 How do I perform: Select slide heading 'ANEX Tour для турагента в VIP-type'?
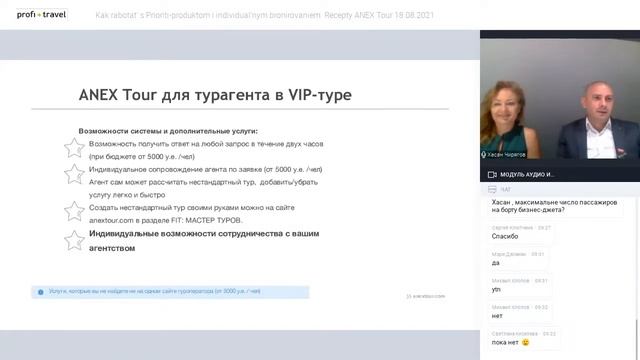pyautogui.click(x=215, y=95)
